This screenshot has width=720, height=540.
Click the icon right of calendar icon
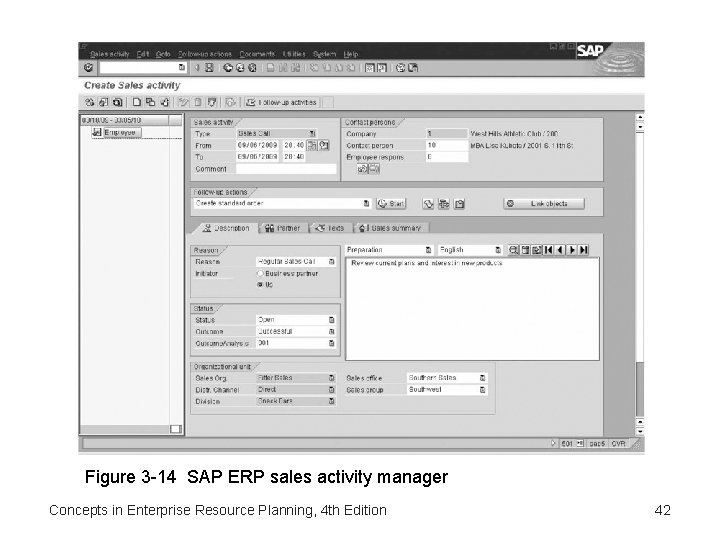pos(324,145)
